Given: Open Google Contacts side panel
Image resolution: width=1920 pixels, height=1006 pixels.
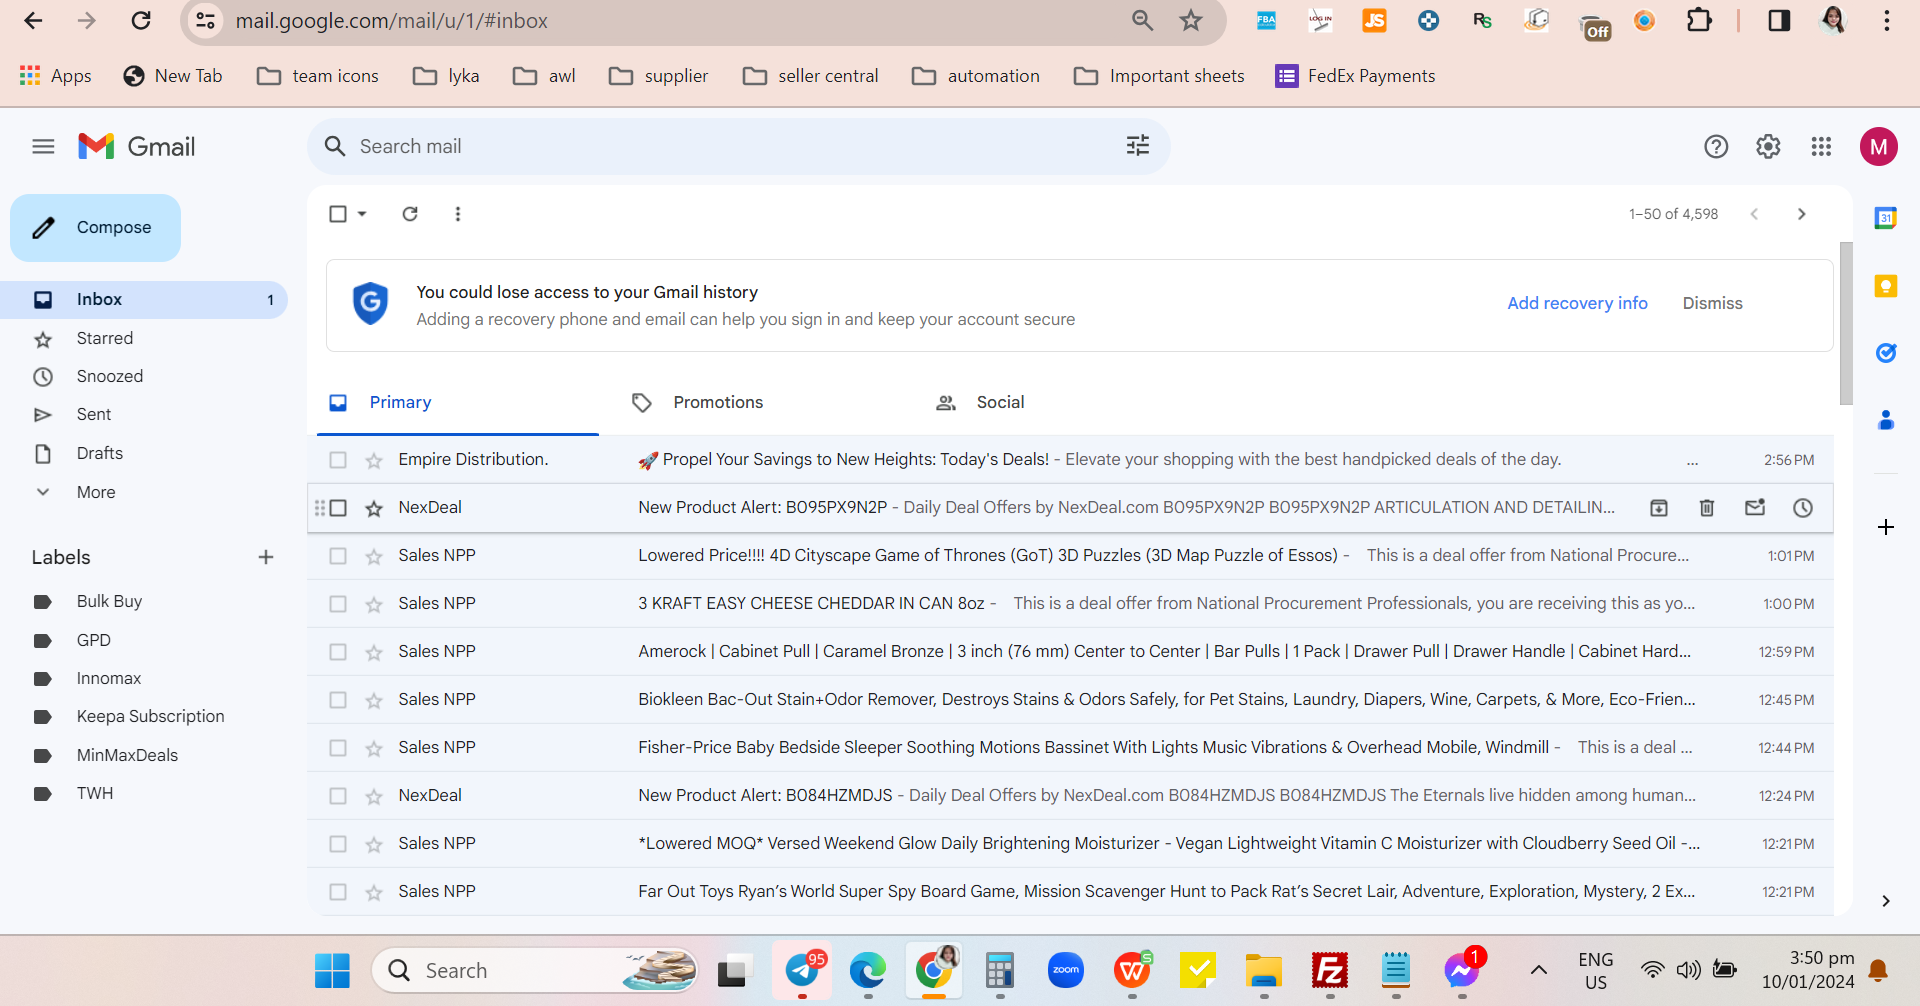Looking at the screenshot, I should click(1886, 421).
